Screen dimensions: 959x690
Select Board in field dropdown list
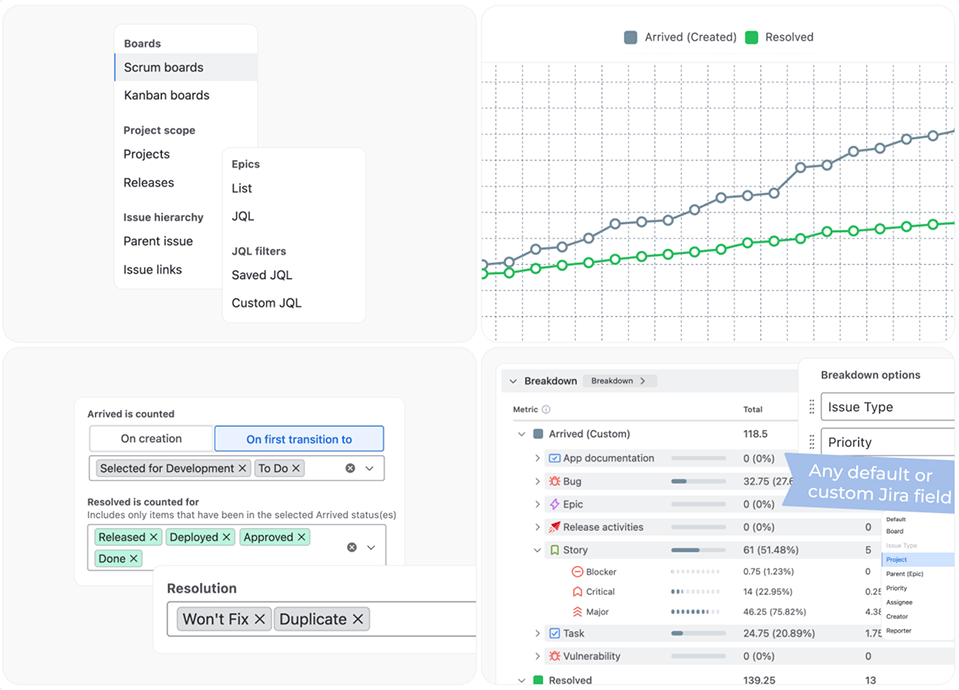click(x=895, y=531)
